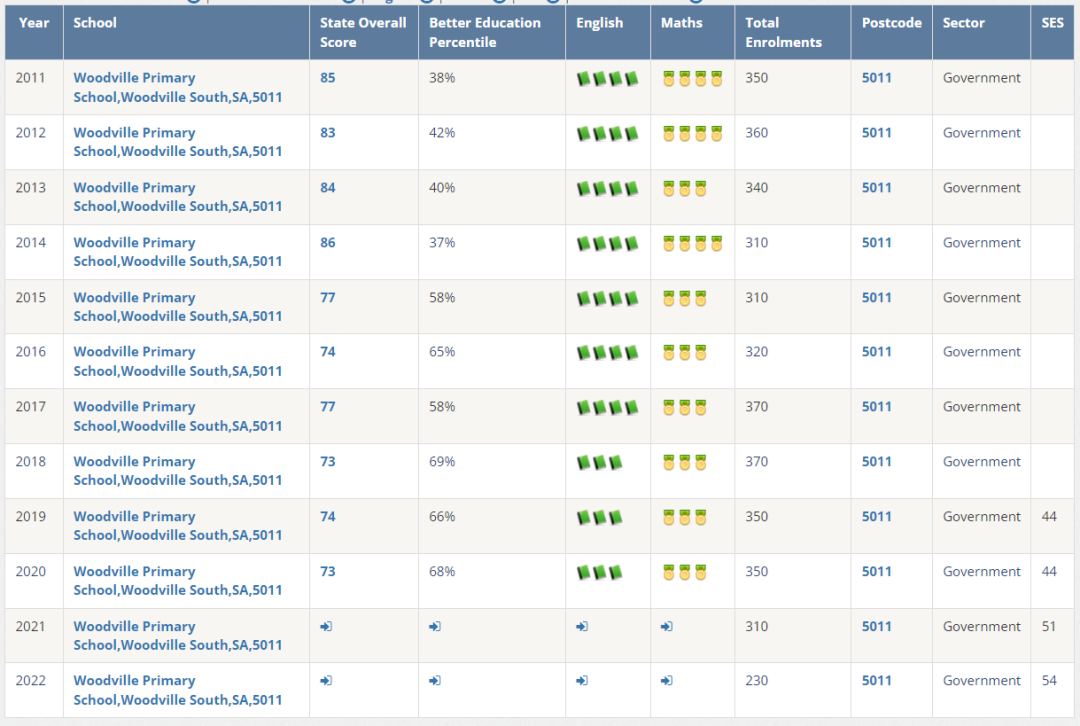Click the 2021 State Overall Score login icon
This screenshot has width=1080, height=726.
326,626
